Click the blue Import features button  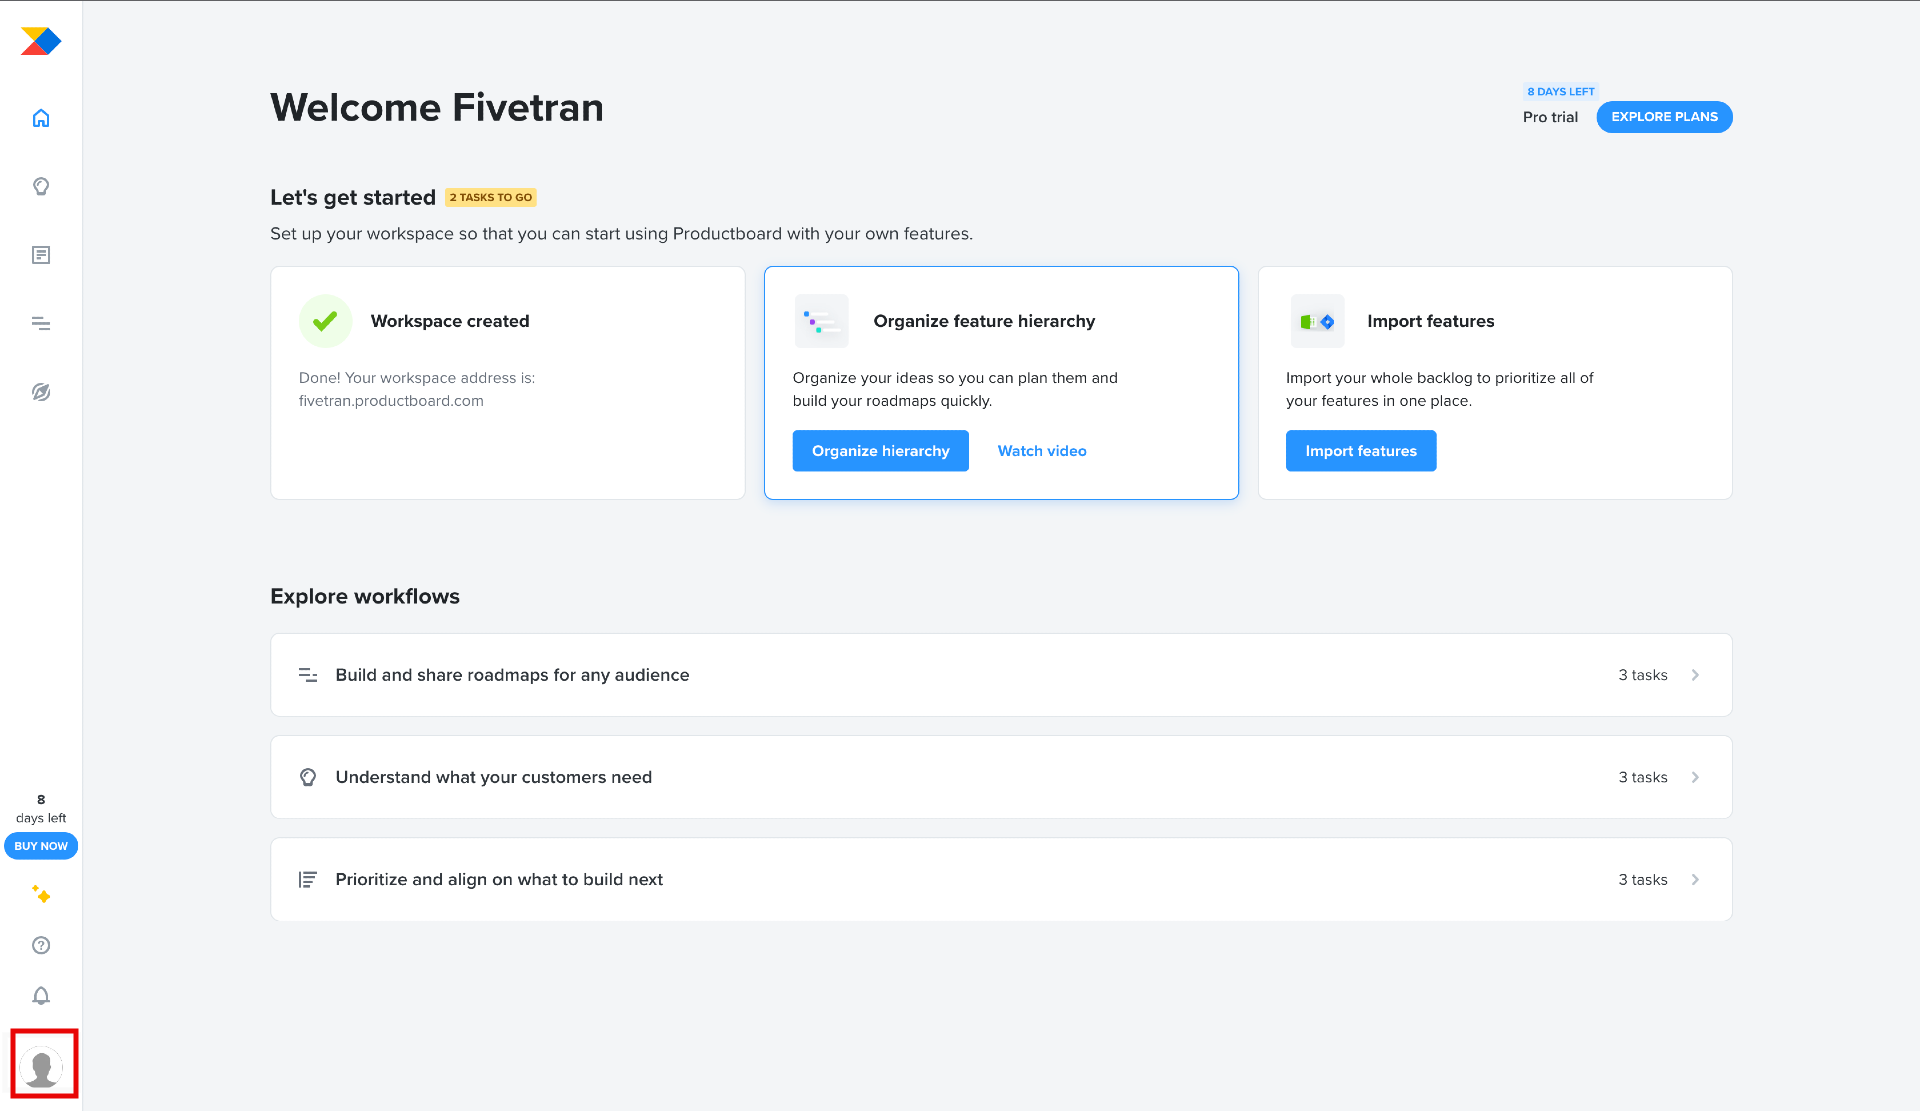[x=1361, y=451]
